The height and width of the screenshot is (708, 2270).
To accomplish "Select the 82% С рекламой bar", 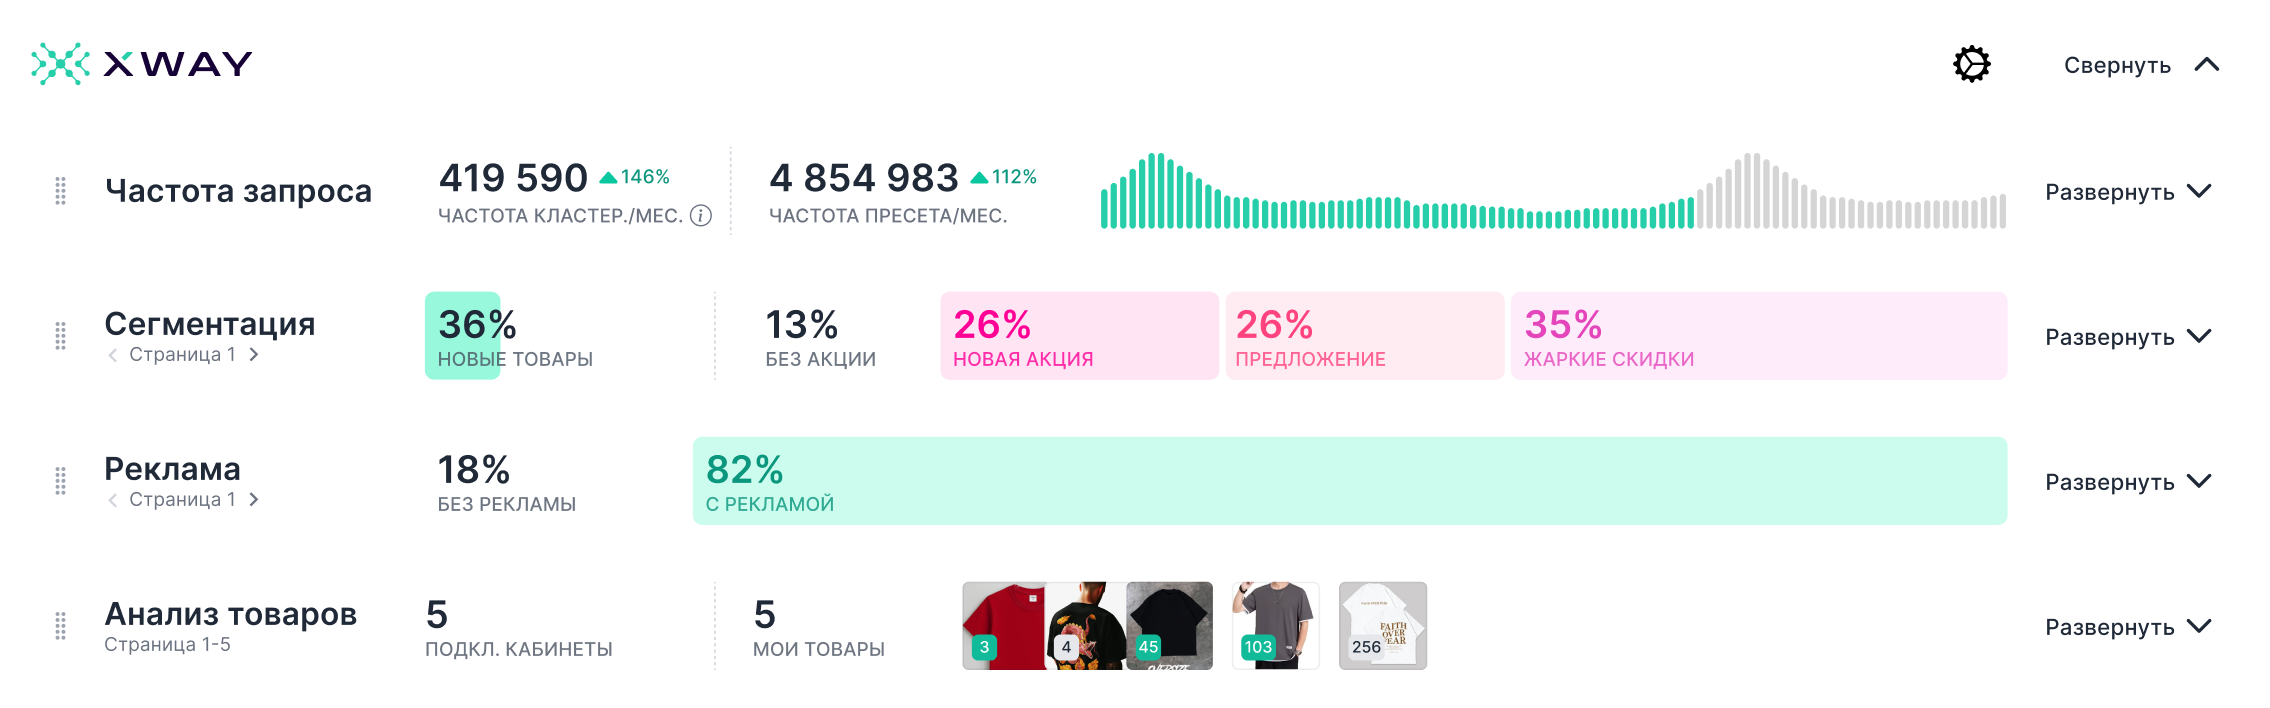I will coord(1349,481).
